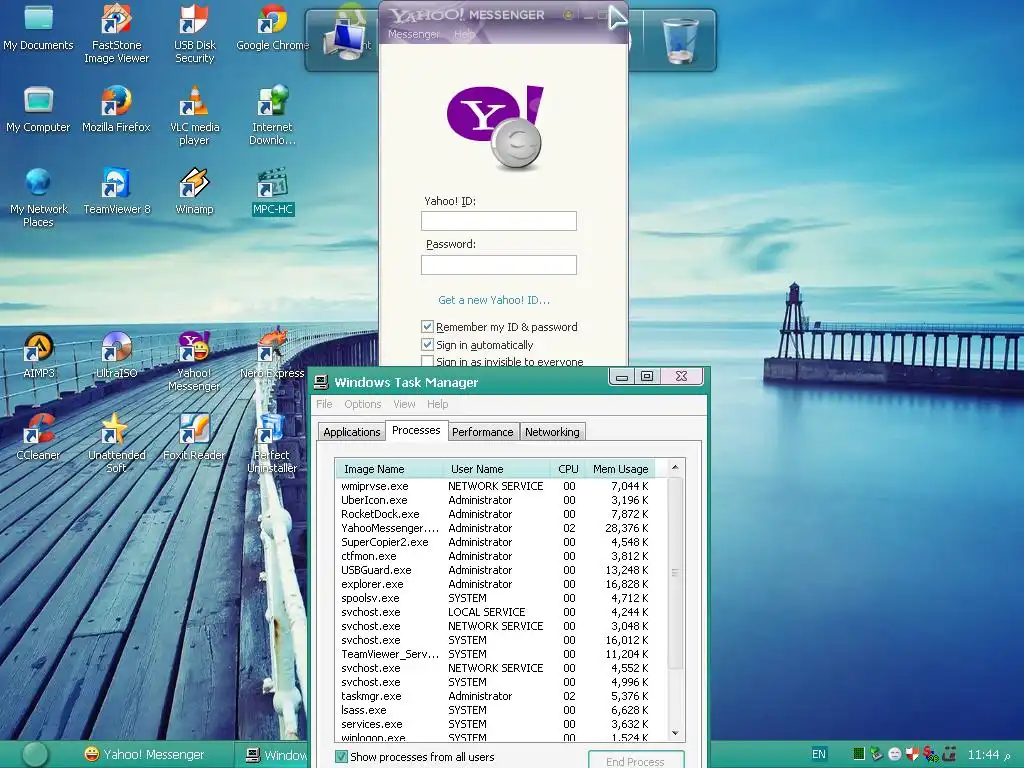Switch to the Performance tab
1024x768 pixels.
(483, 432)
